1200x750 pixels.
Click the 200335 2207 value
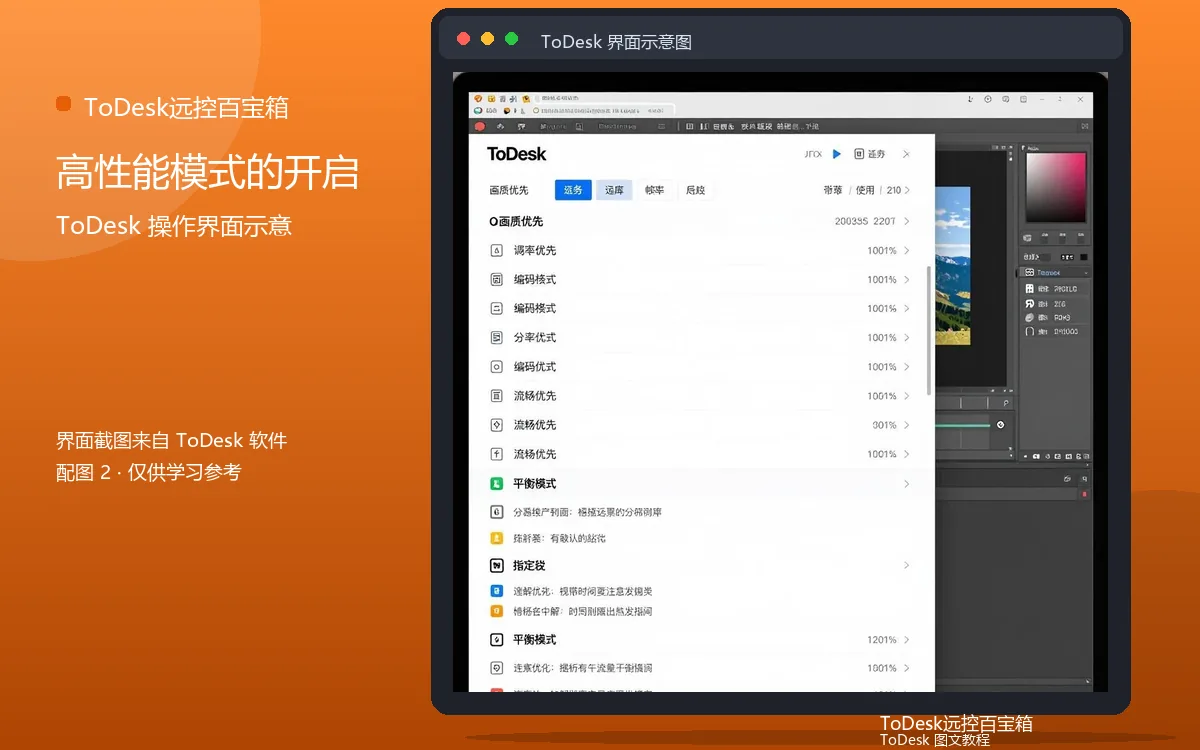(865, 221)
